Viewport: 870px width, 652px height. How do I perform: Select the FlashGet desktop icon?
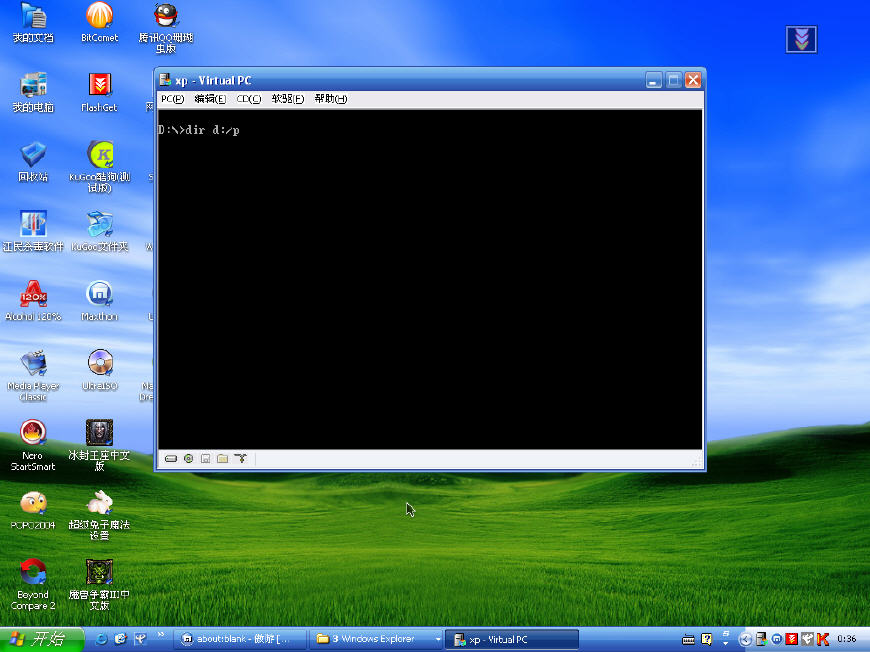[99, 93]
